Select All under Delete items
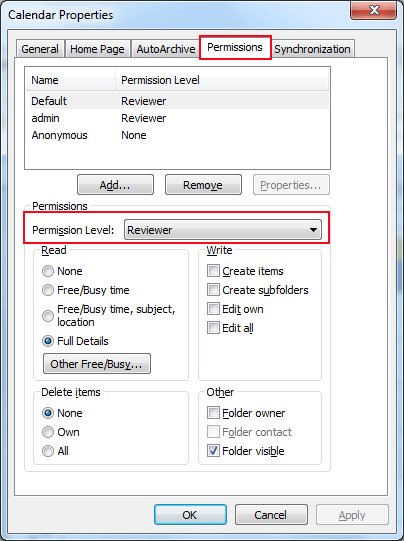Image resolution: width=404 pixels, height=541 pixels. (x=48, y=451)
